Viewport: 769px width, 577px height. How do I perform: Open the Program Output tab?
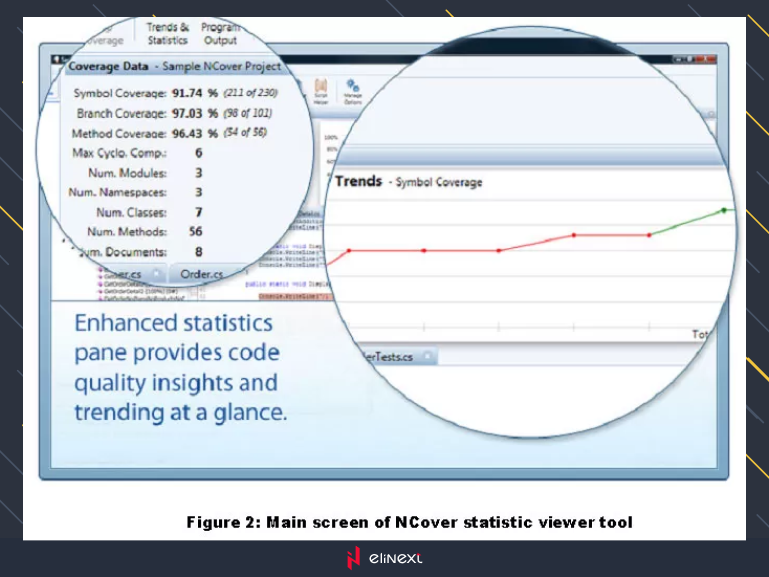219,34
